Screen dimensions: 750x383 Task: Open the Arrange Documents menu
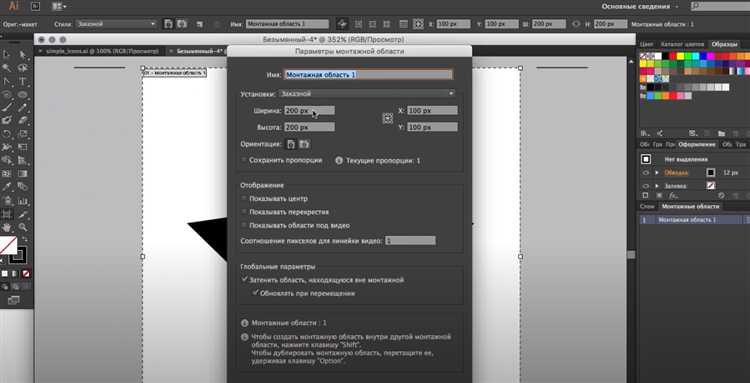click(x=59, y=6)
